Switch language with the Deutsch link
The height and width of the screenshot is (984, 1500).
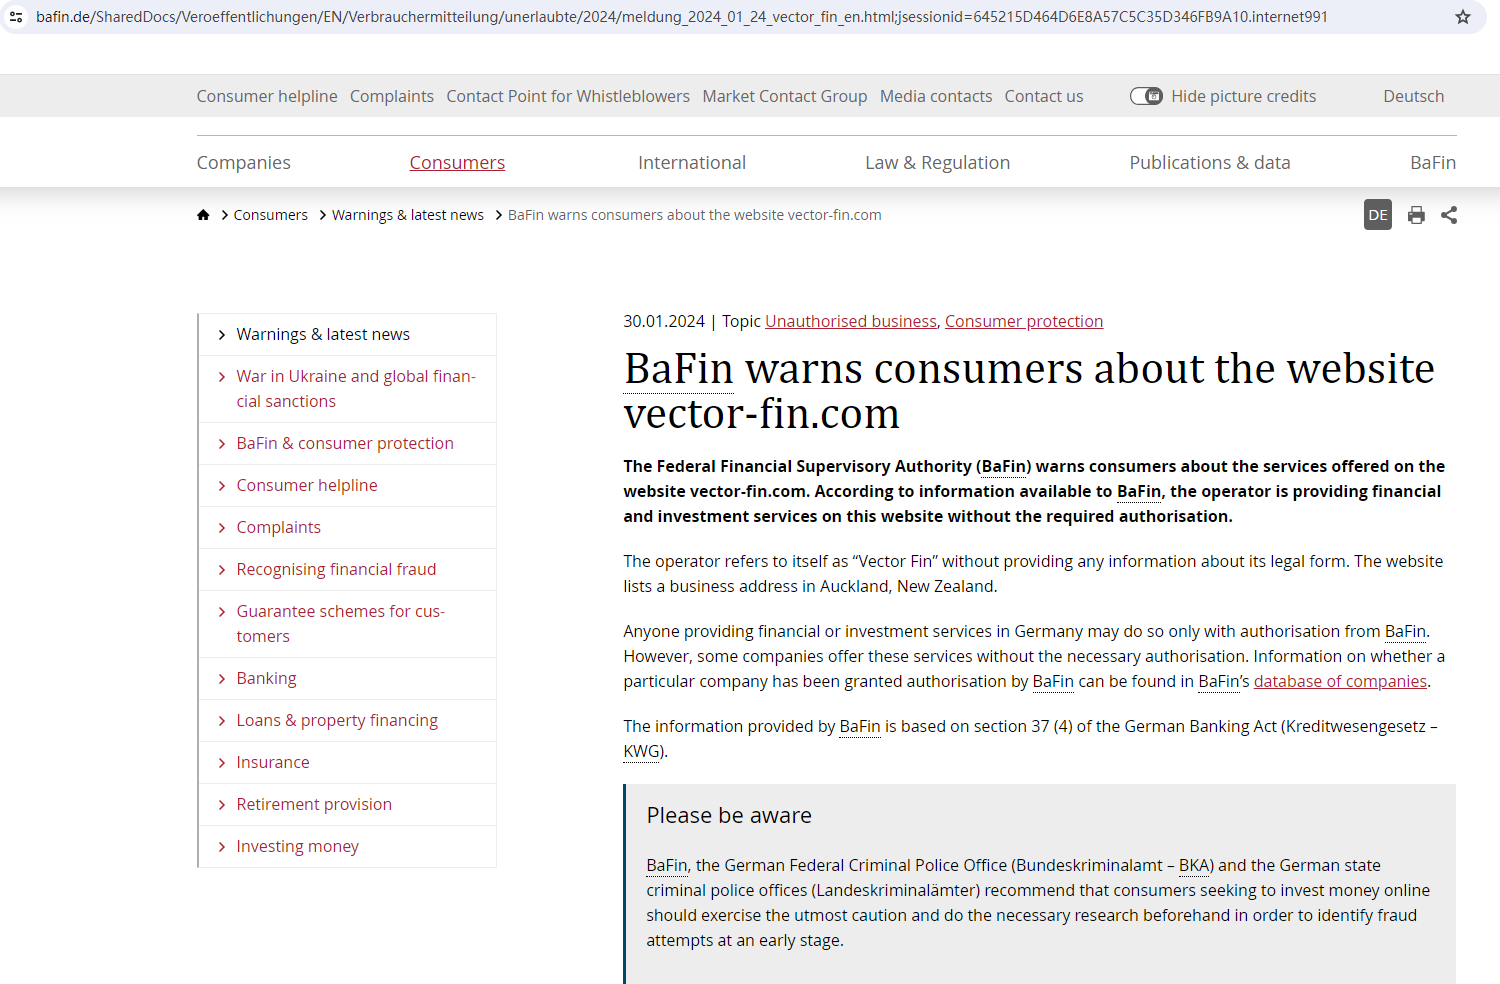click(x=1413, y=96)
